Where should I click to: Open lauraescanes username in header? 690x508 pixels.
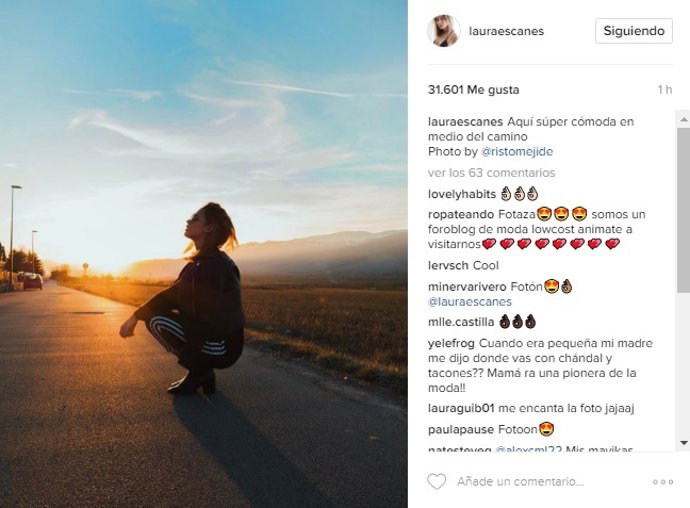click(507, 31)
